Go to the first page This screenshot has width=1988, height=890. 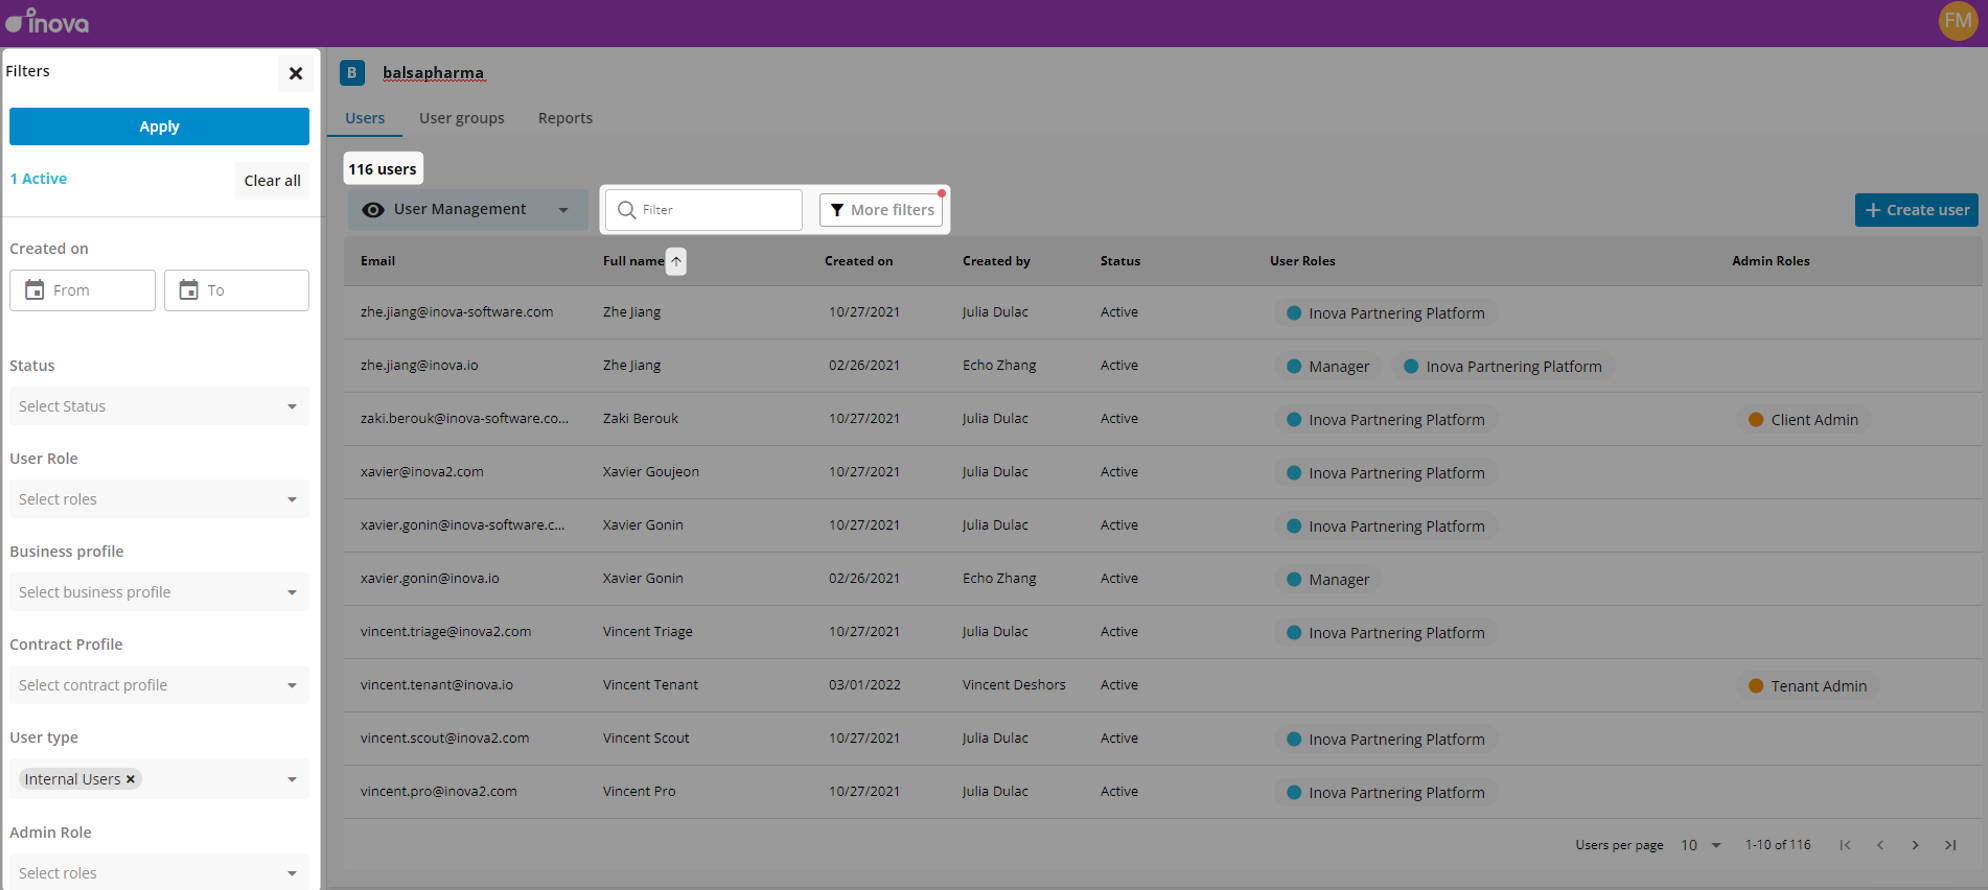(x=1845, y=845)
